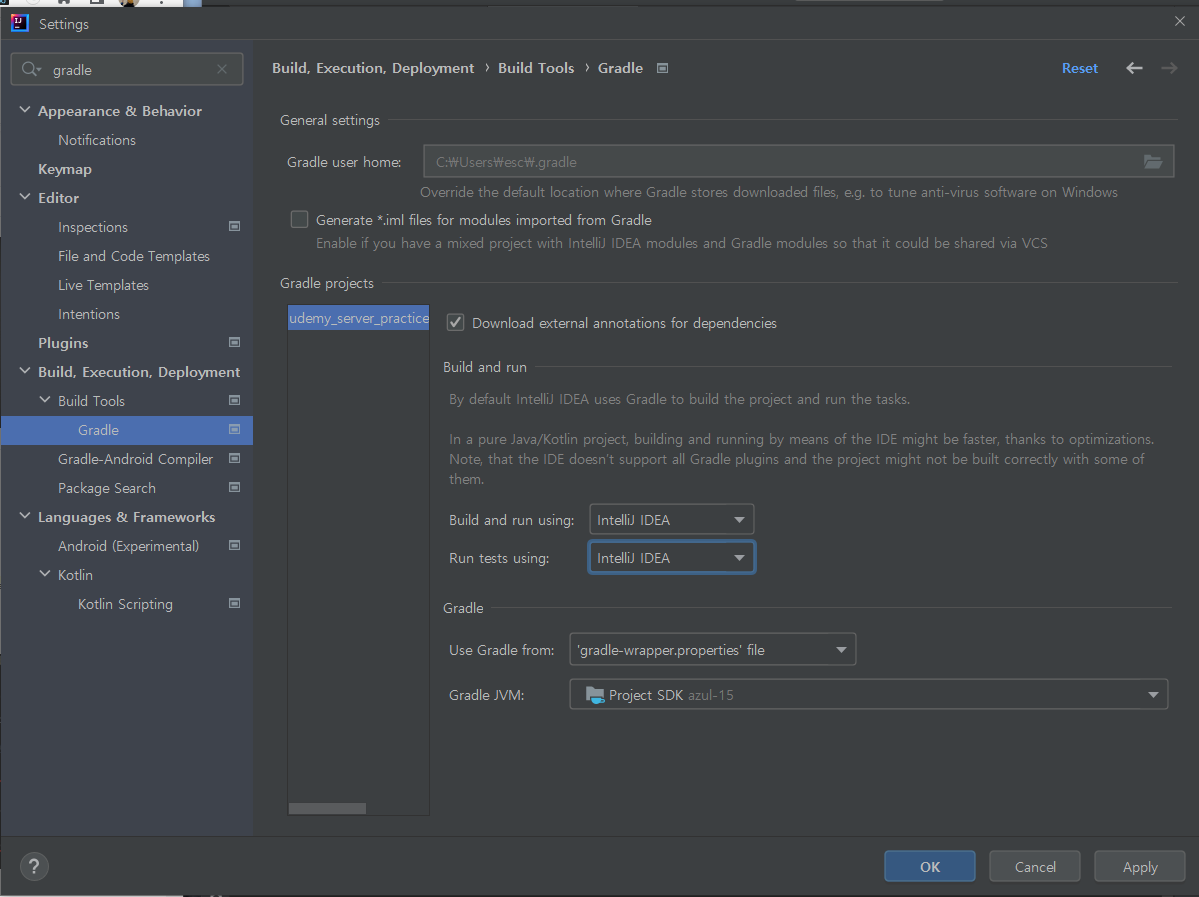This screenshot has height=897, width=1199.
Task: Click project icon next to Gradle-Android Compiler
Action: click(x=235, y=459)
